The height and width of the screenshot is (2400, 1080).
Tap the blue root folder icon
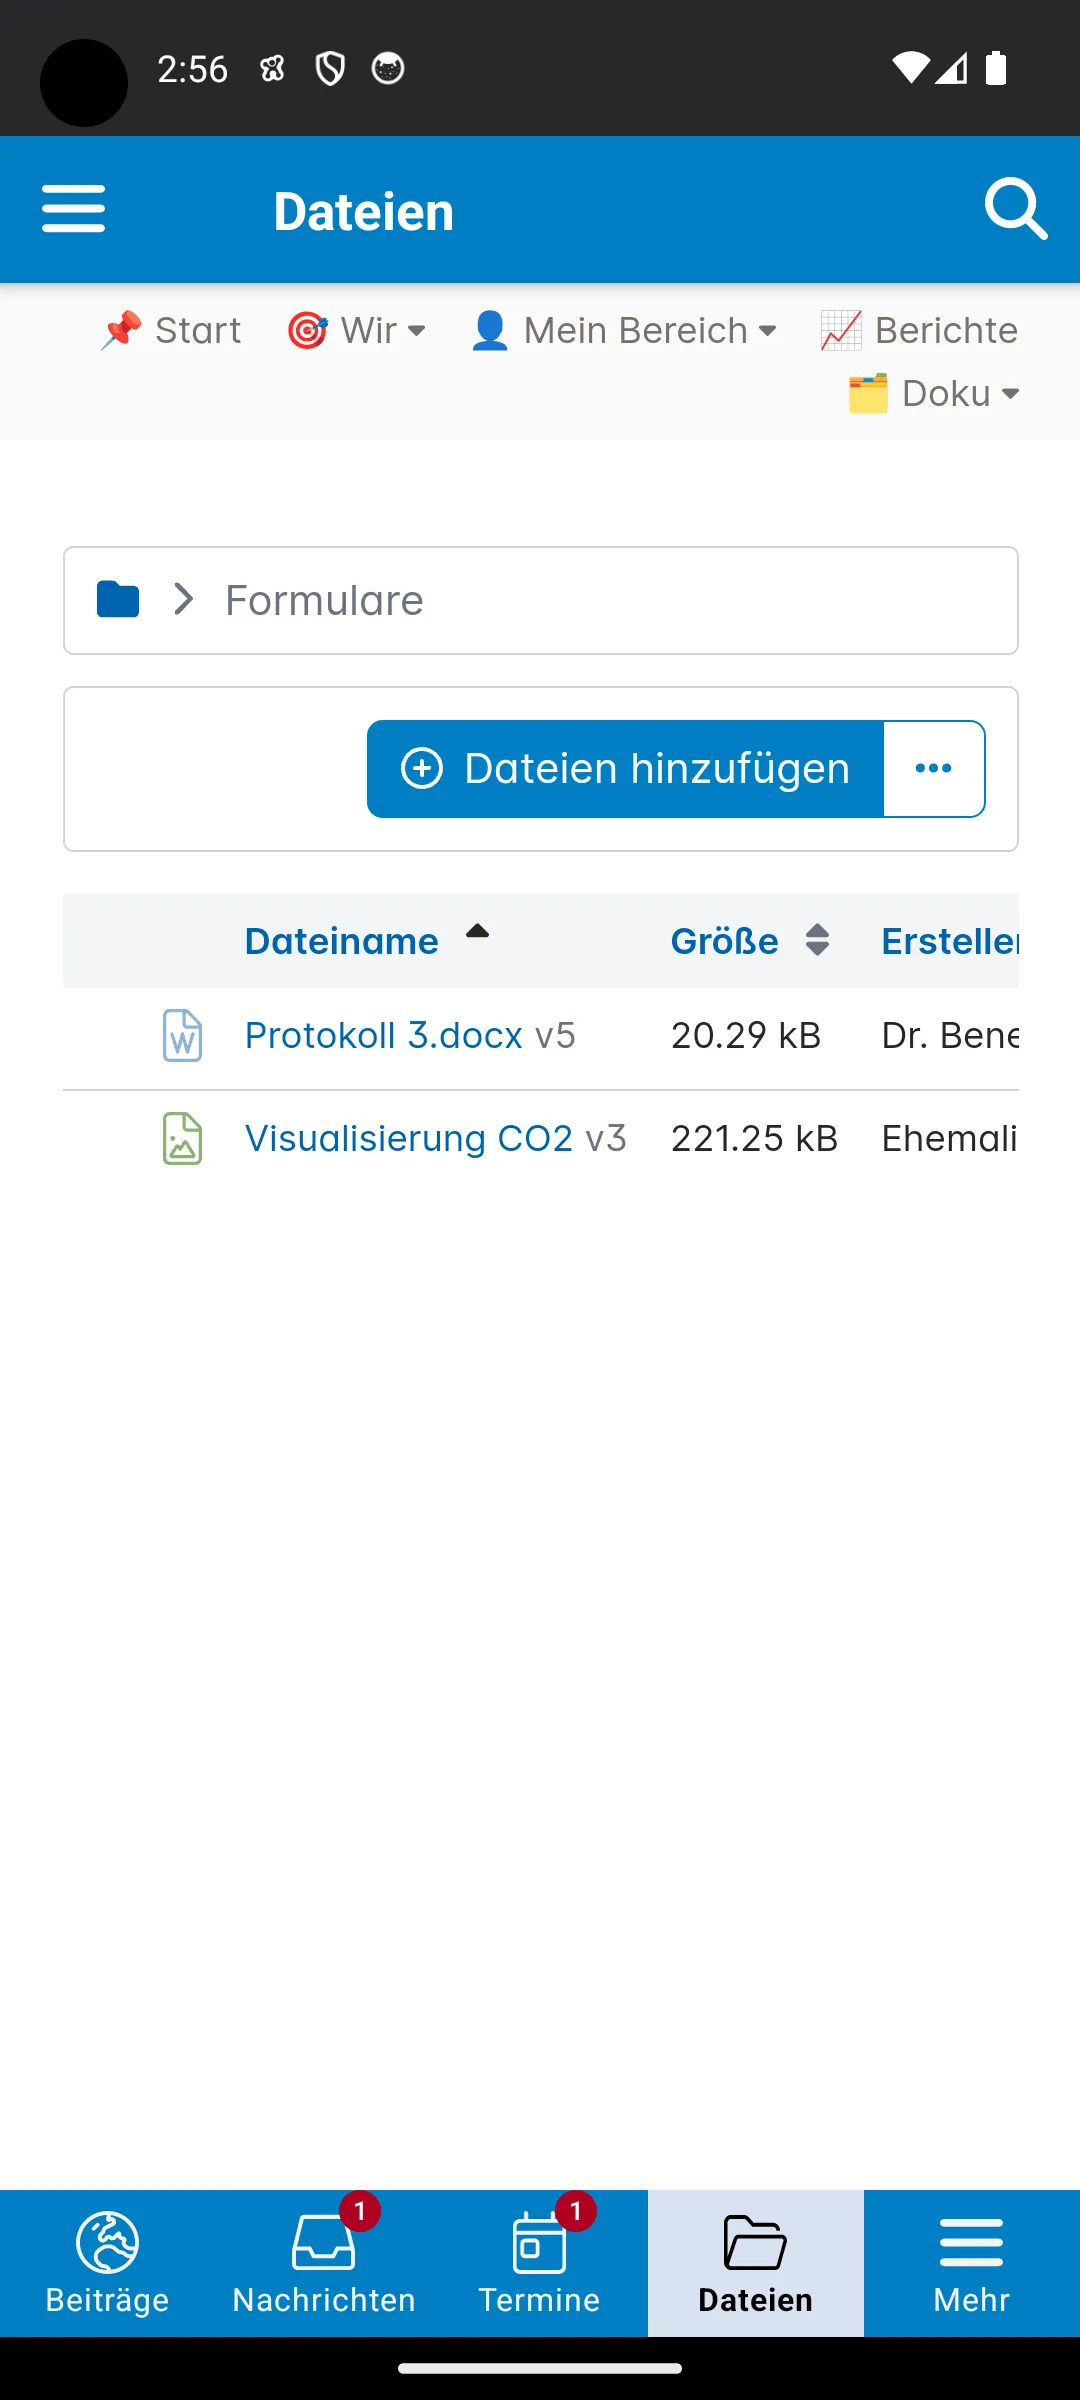(118, 600)
